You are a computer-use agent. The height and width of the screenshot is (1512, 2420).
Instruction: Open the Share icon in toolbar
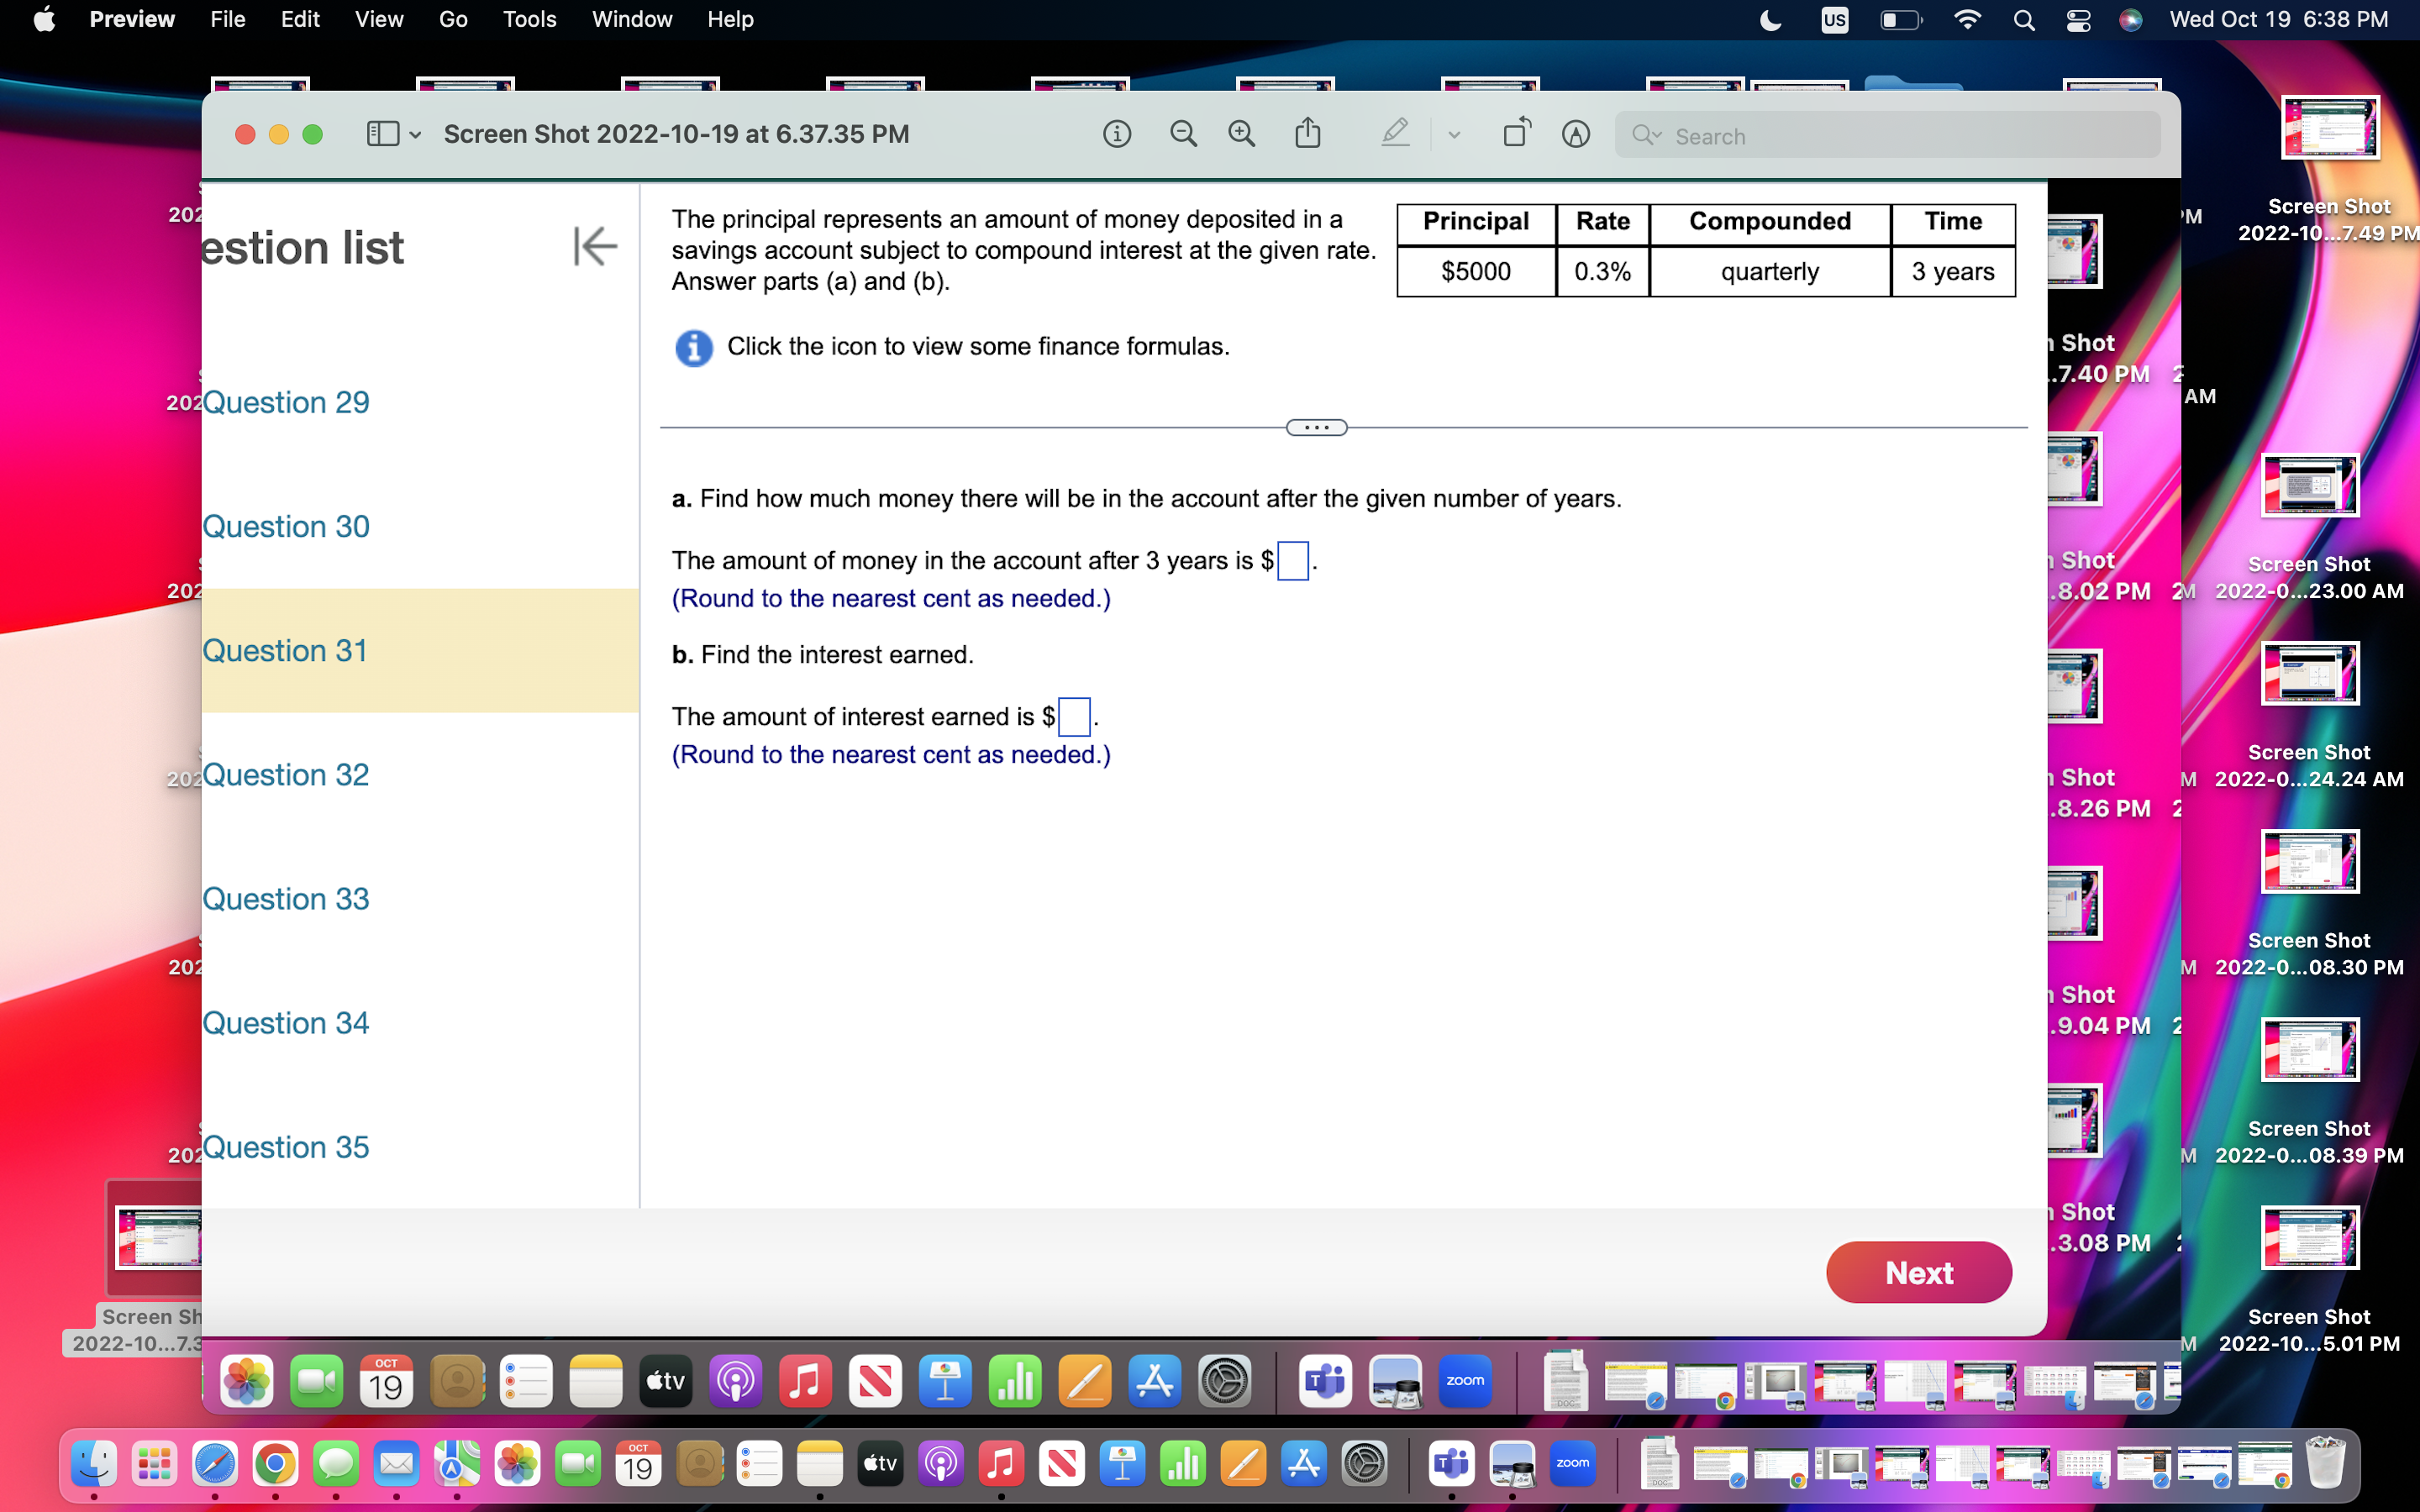point(1308,134)
